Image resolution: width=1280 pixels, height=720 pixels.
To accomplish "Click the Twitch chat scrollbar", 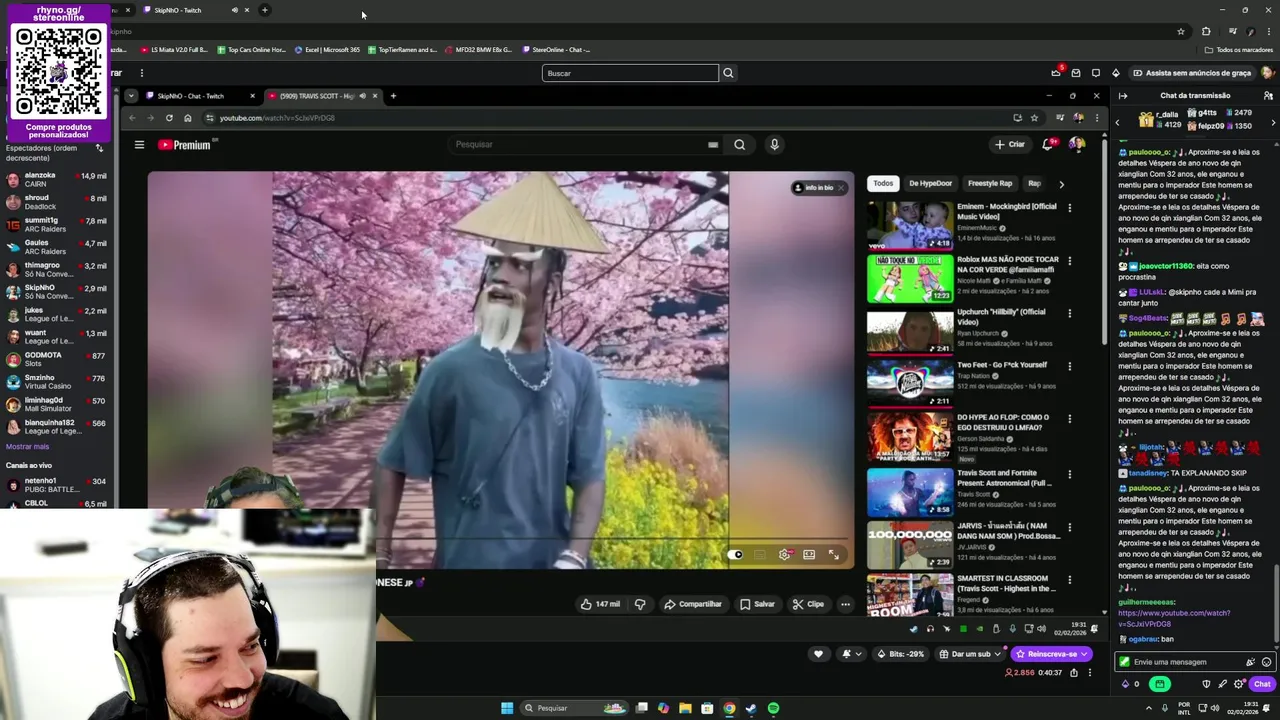I will pyautogui.click(x=1275, y=605).
